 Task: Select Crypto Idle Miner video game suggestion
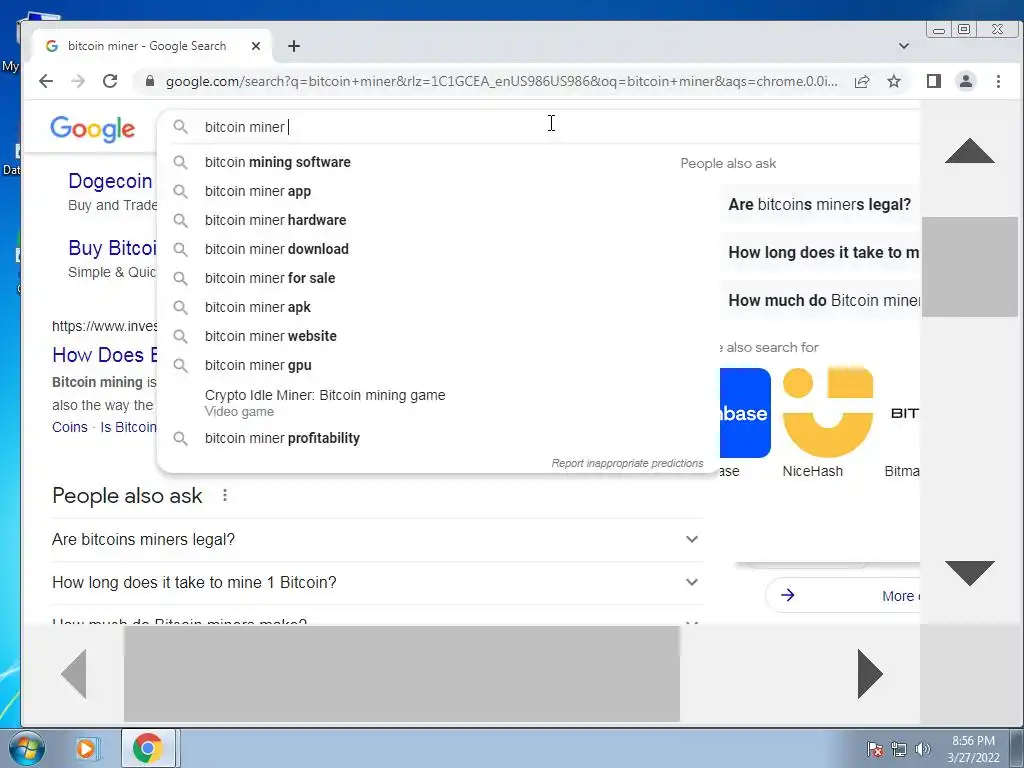pos(439,402)
